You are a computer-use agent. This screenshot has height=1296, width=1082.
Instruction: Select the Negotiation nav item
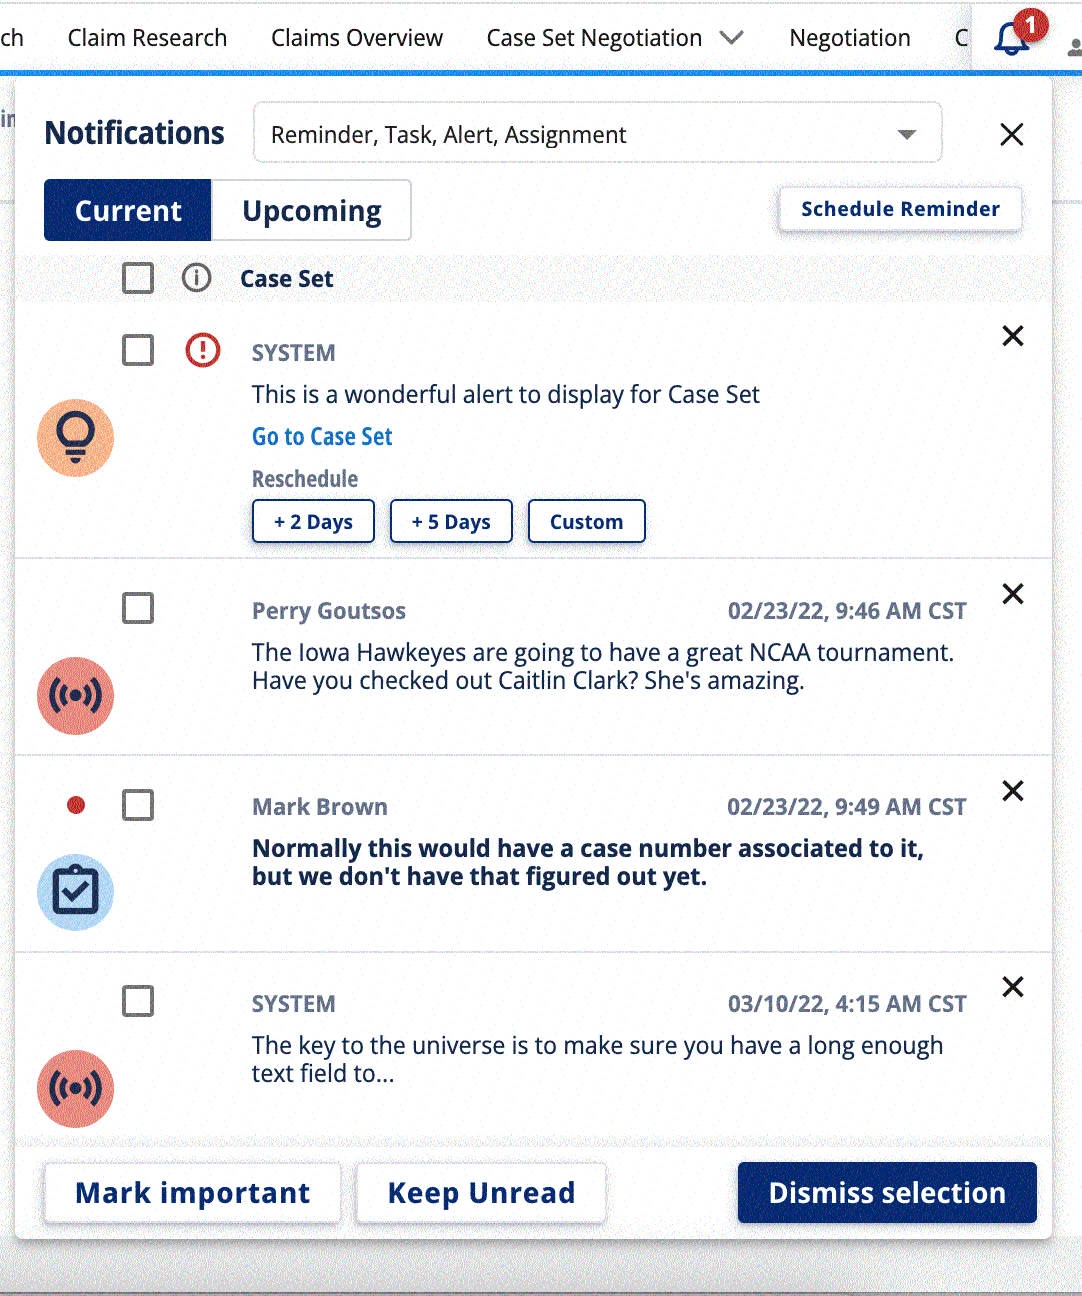tap(850, 38)
